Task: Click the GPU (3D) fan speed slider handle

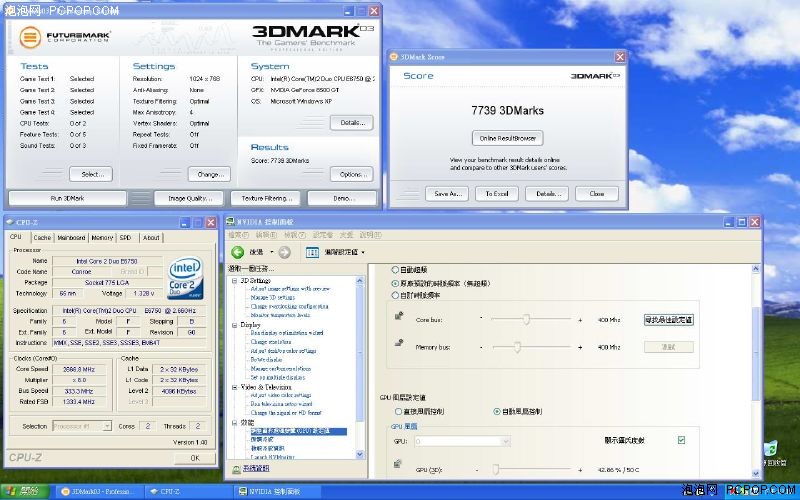Action: point(494,469)
